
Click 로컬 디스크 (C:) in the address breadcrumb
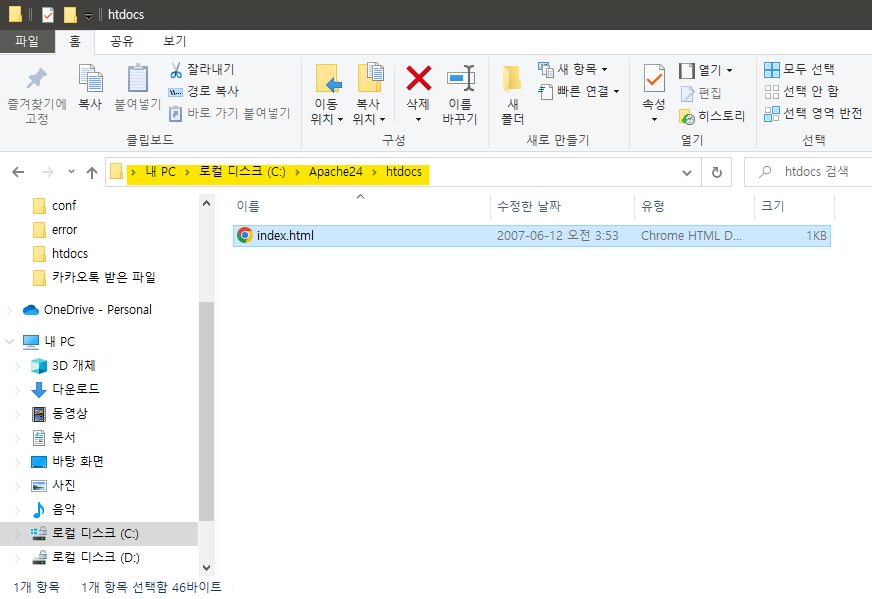point(242,172)
